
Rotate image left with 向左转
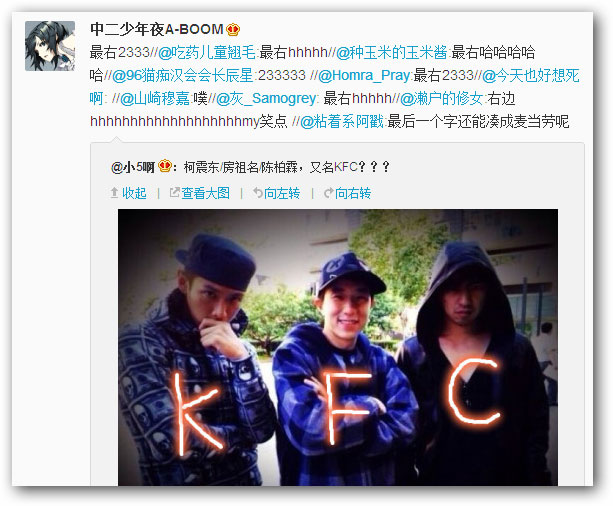282,193
